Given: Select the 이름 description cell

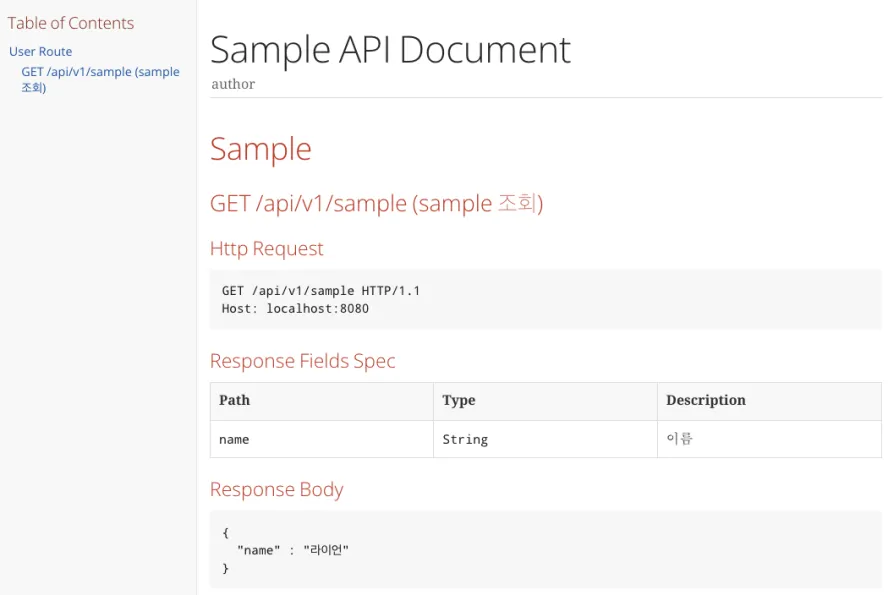Looking at the screenshot, I should point(769,439).
